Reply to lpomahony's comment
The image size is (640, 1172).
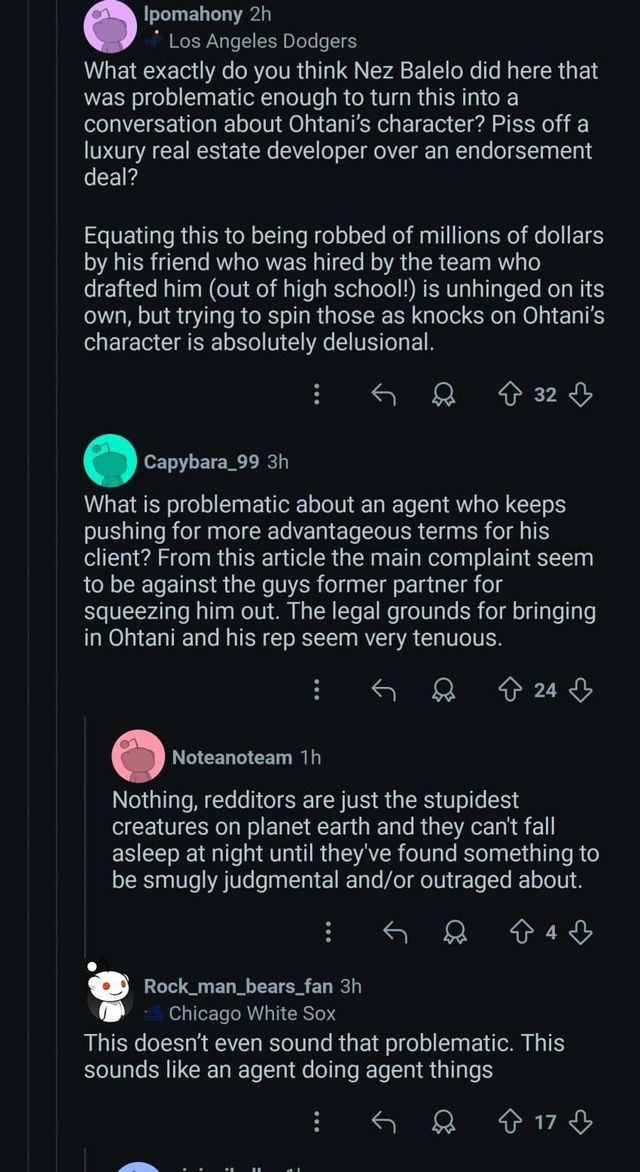click(383, 395)
